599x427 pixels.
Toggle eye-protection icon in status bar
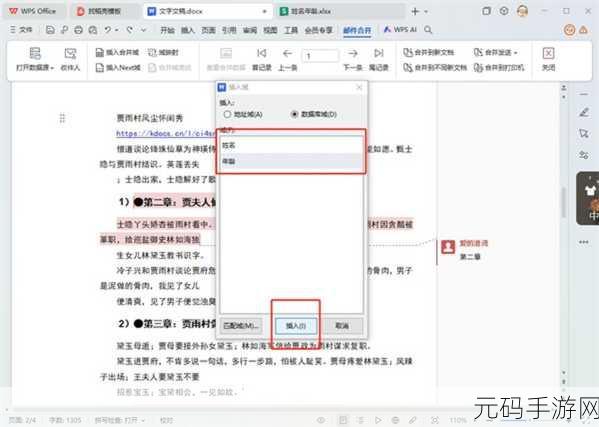click(321, 420)
